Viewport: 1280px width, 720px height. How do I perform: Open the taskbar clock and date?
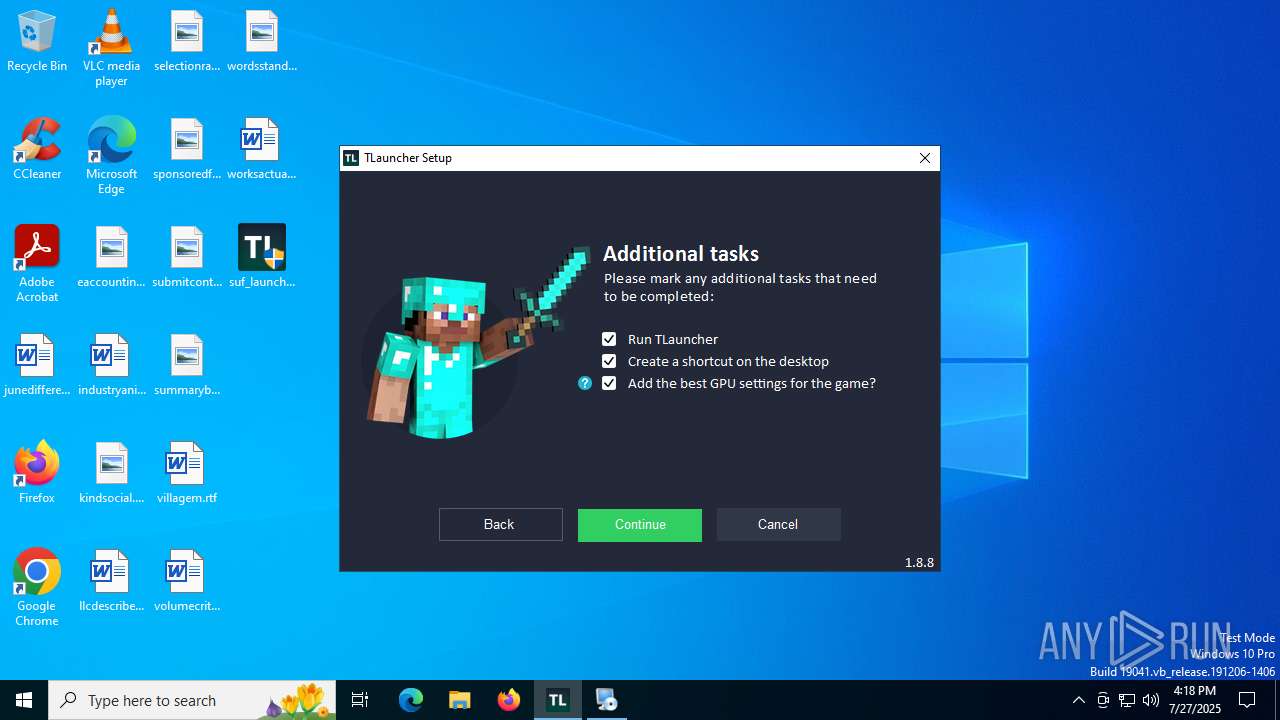(x=1195, y=700)
